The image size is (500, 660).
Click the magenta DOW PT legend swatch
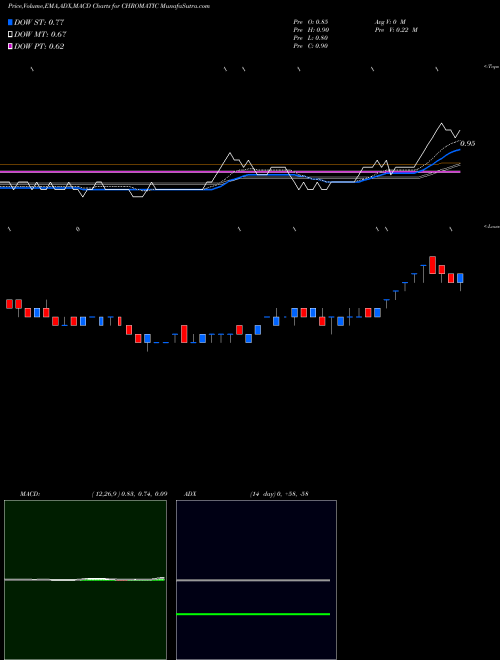[x=10, y=46]
